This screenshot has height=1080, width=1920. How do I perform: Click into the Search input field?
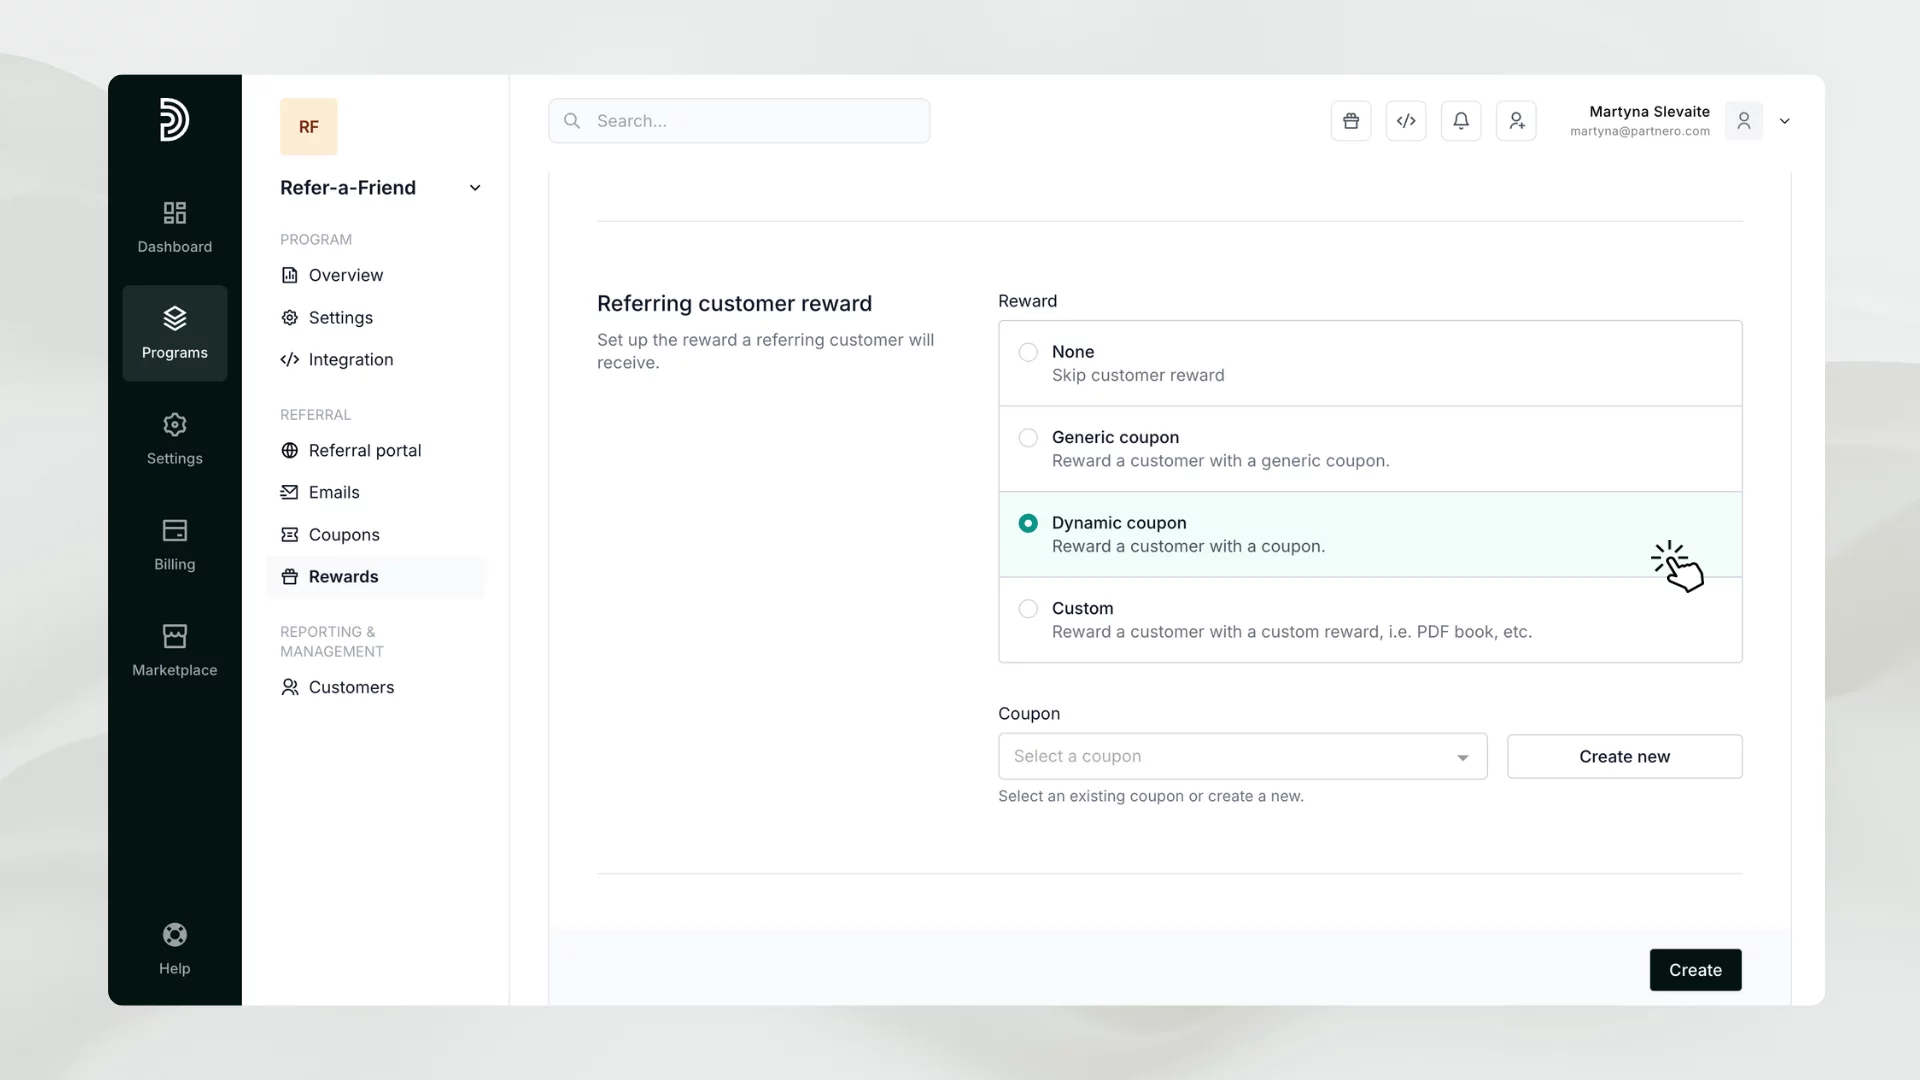tap(740, 121)
